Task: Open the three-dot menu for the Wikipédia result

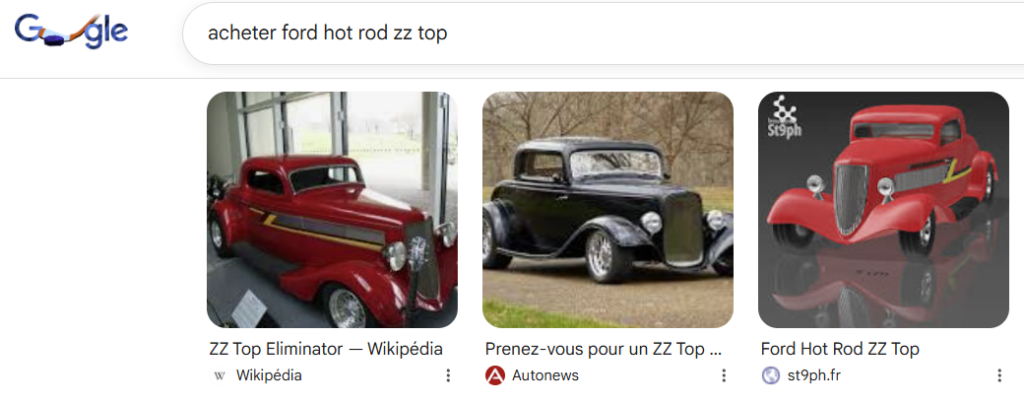Action: [448, 376]
